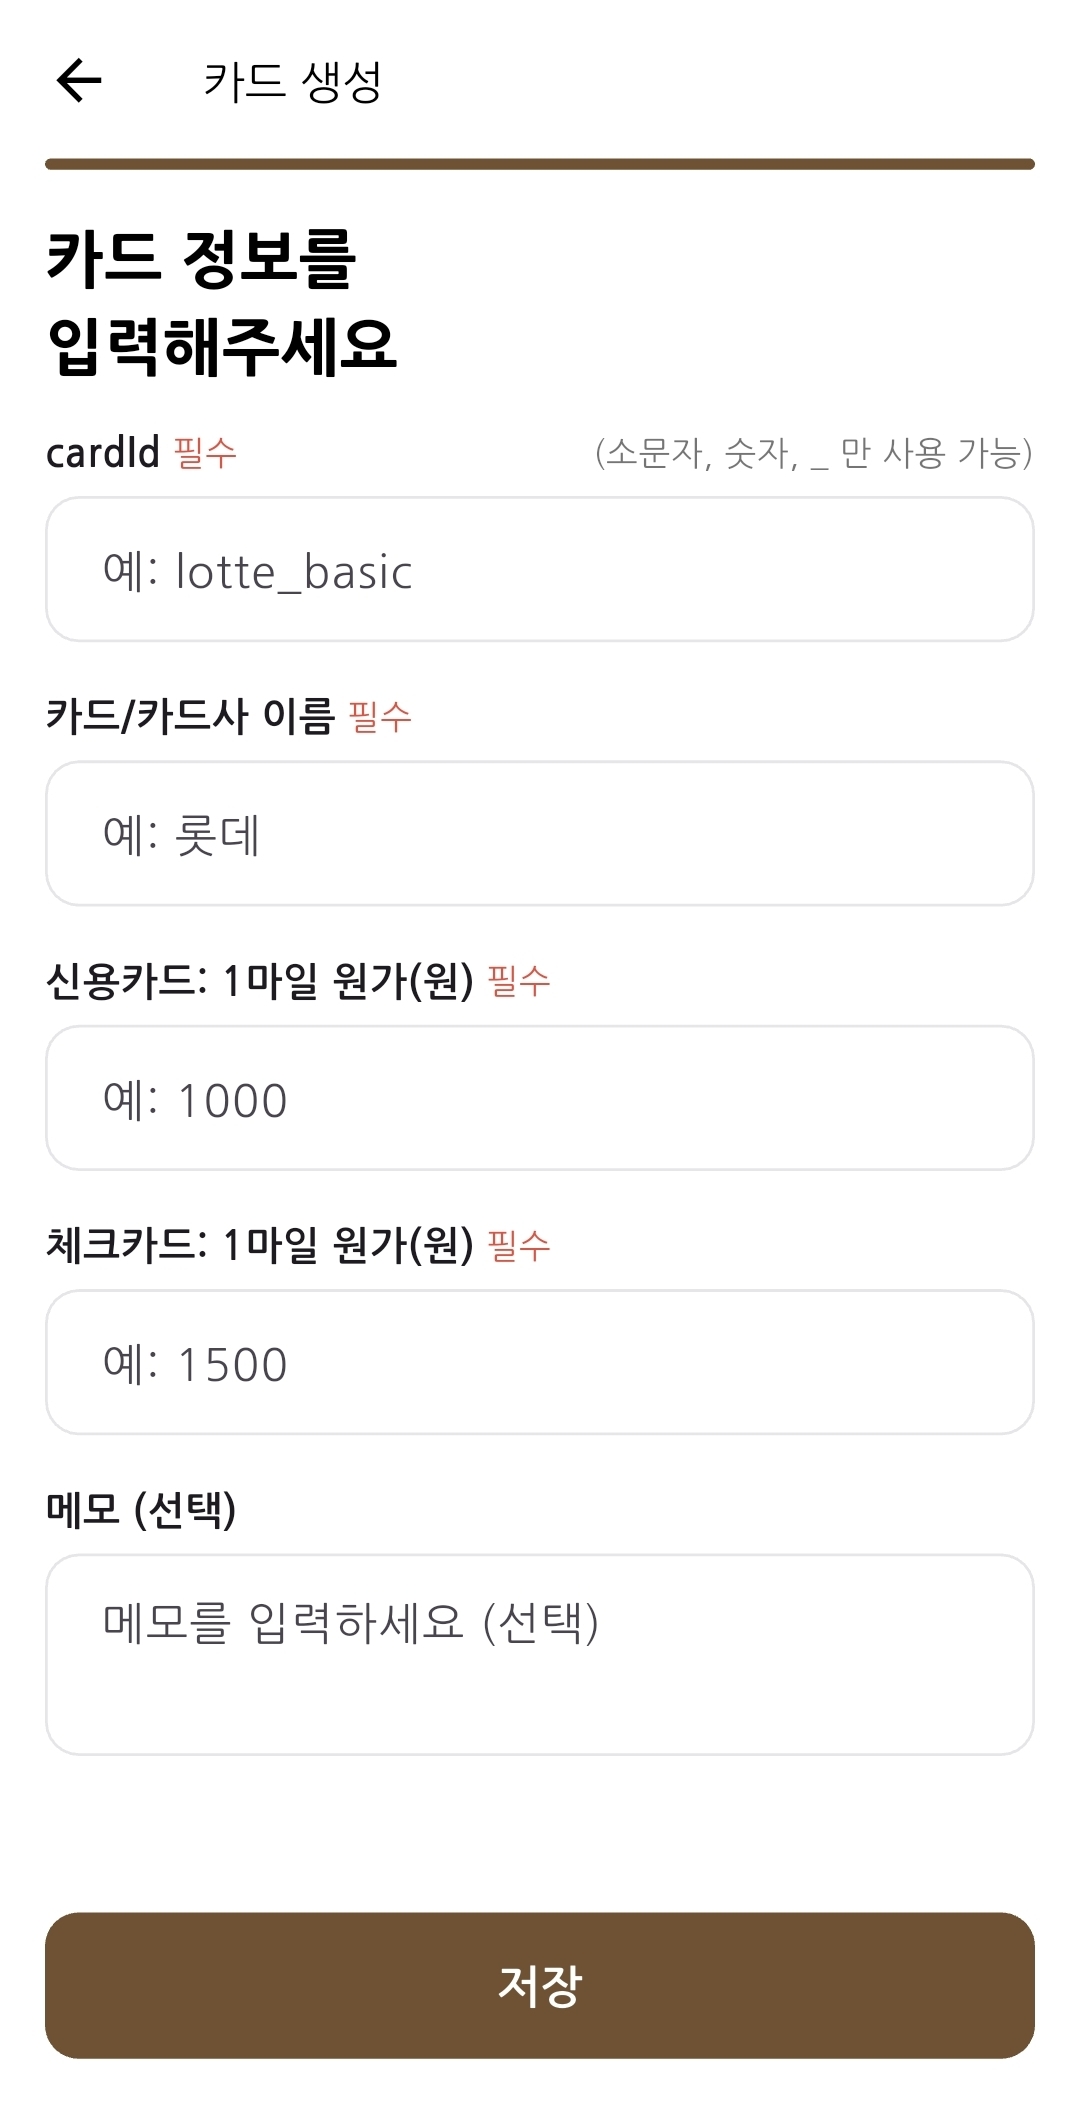Focus the card name input '예: 롯데'

[540, 834]
